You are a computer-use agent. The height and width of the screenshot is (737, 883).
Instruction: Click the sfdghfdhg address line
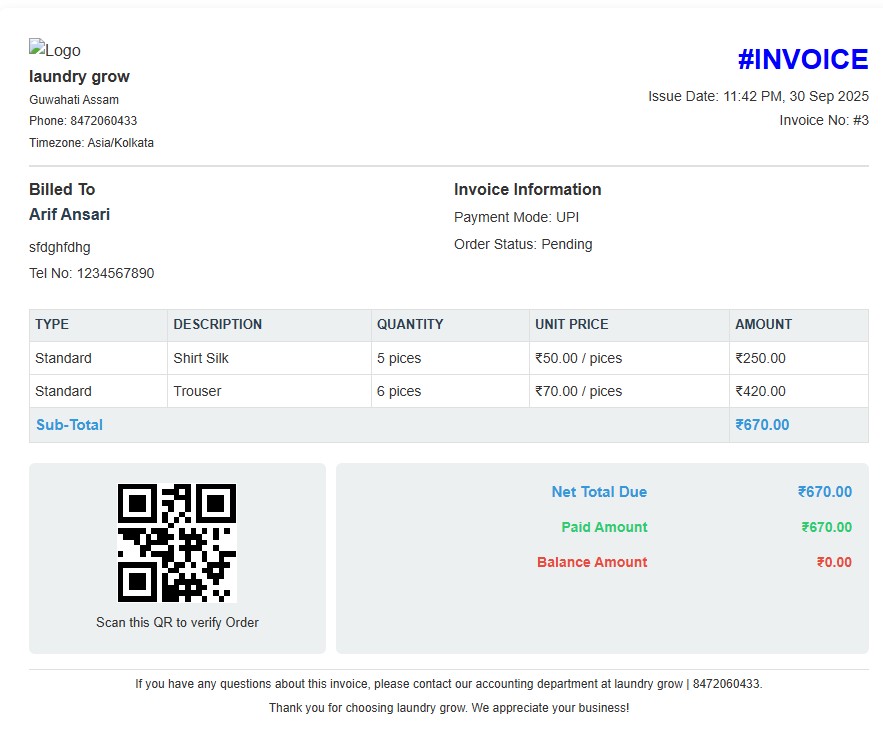tap(60, 247)
